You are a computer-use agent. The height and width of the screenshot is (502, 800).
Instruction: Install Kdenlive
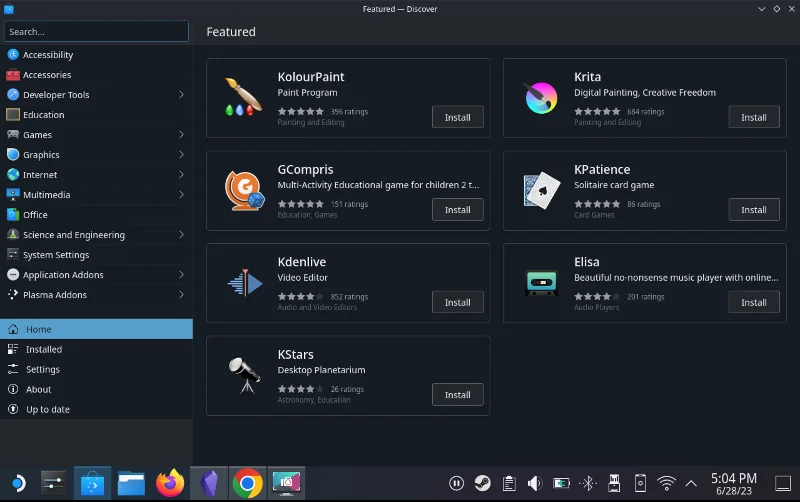point(458,303)
